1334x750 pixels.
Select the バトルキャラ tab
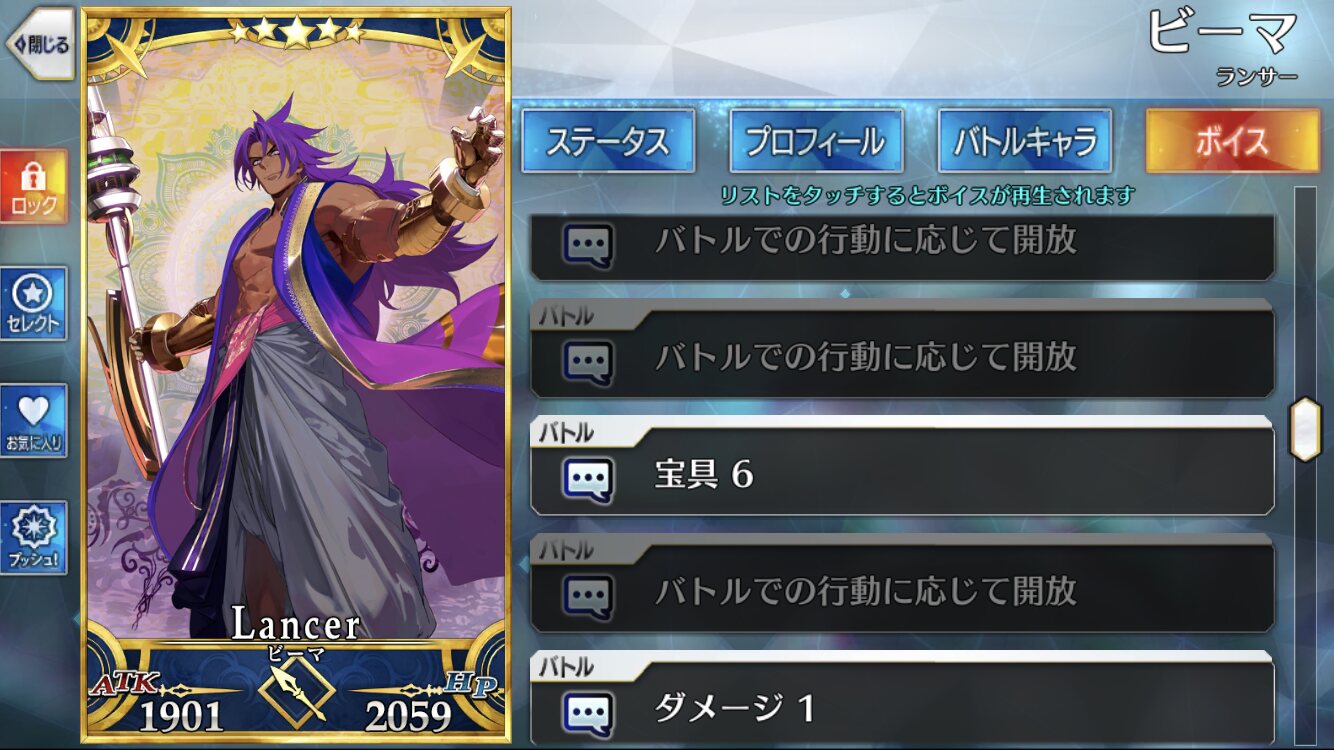tap(1024, 141)
